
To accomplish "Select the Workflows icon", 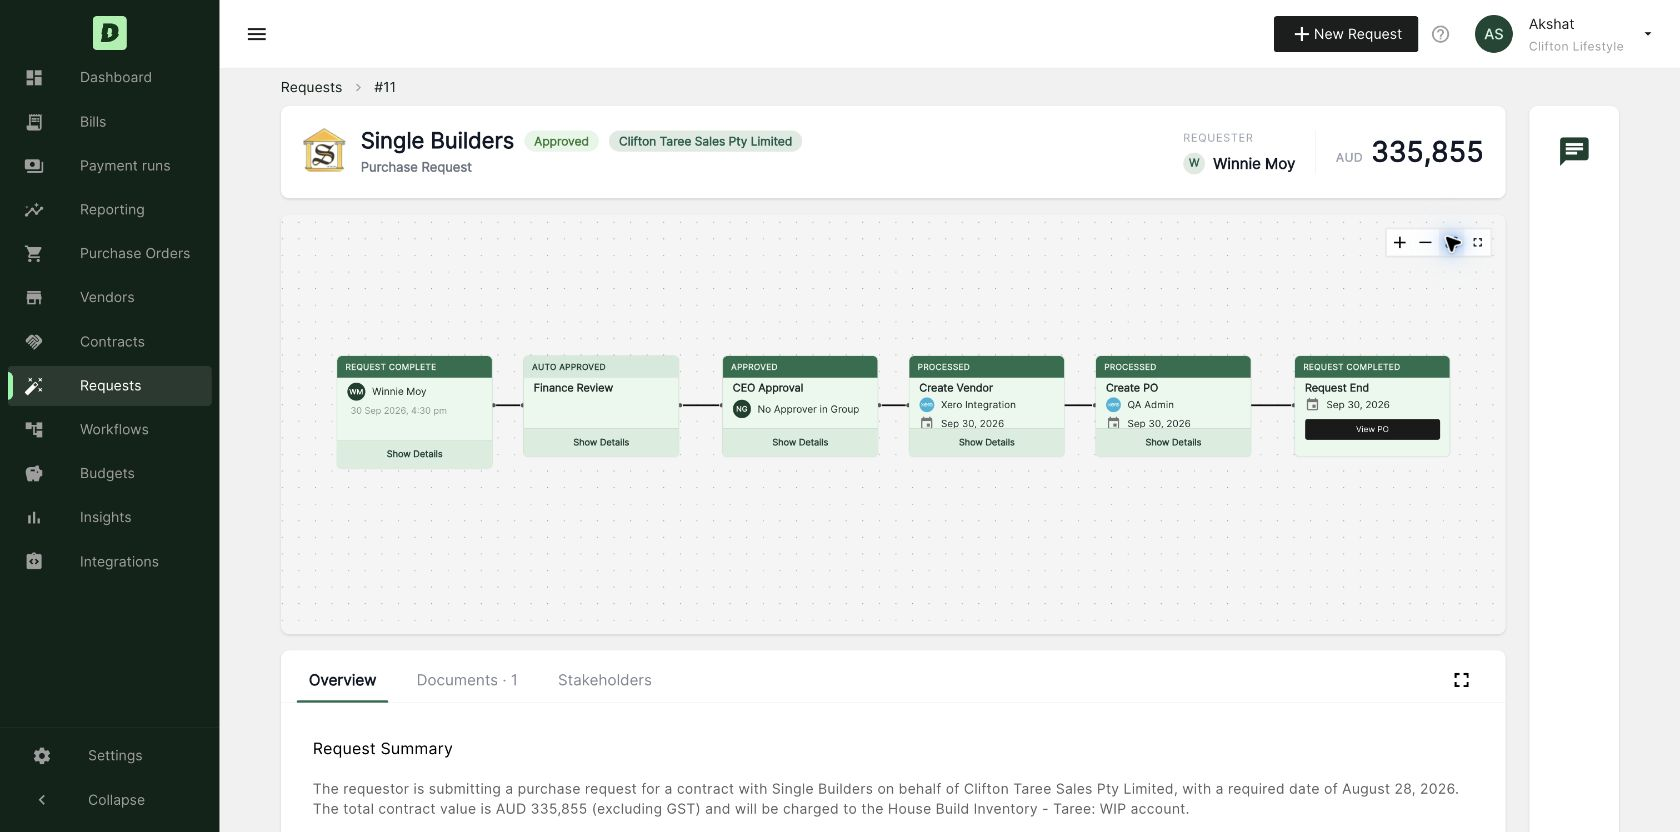I will click(x=34, y=430).
